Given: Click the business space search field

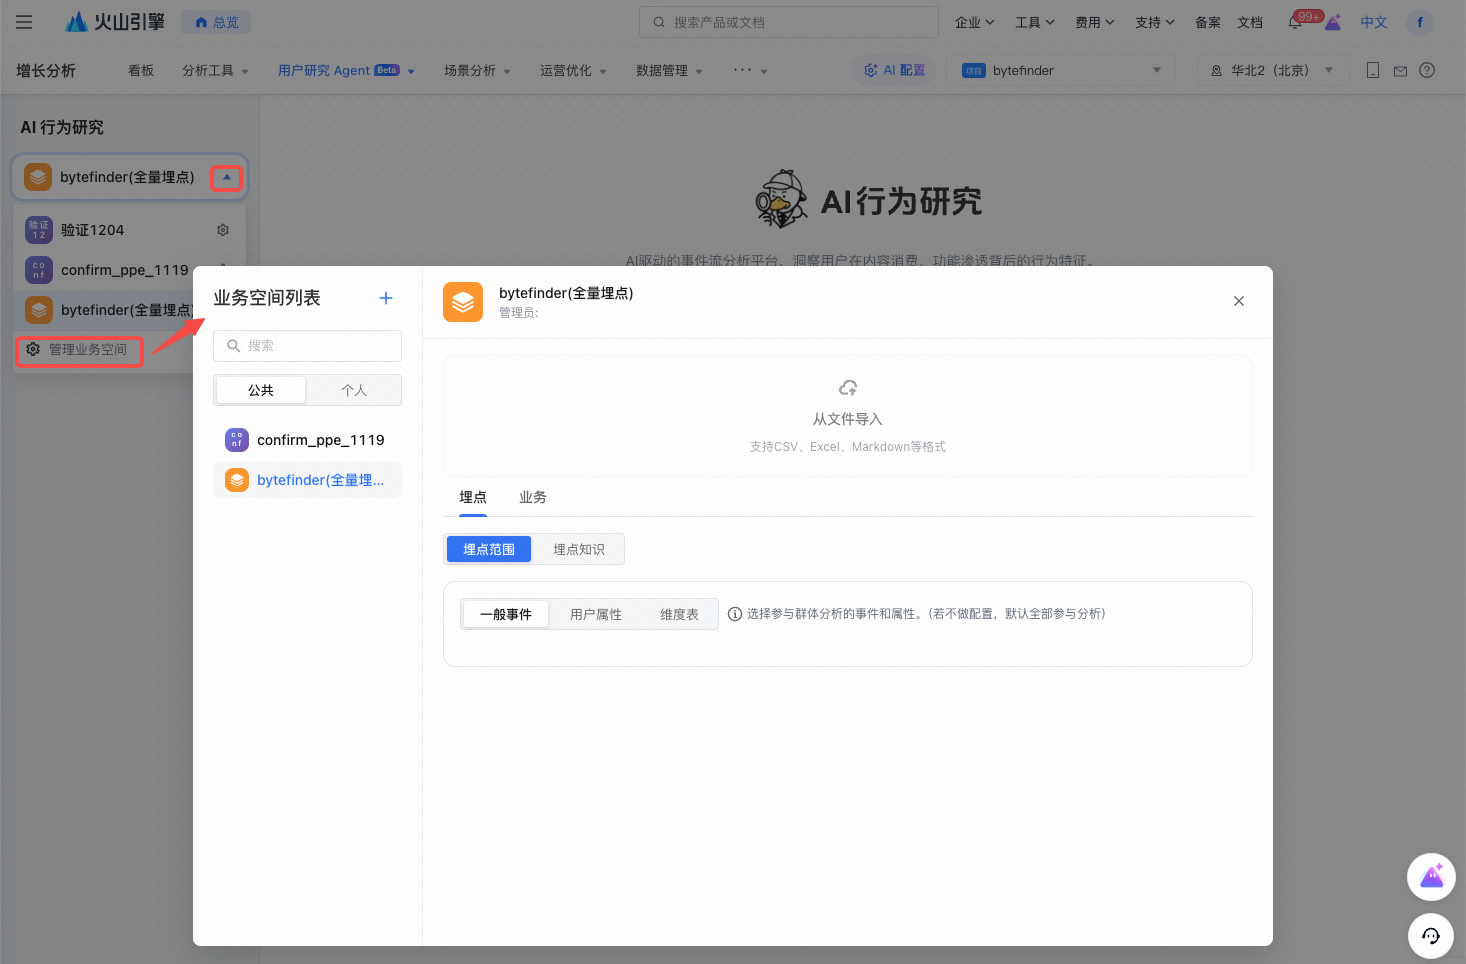Looking at the screenshot, I should click(x=308, y=345).
